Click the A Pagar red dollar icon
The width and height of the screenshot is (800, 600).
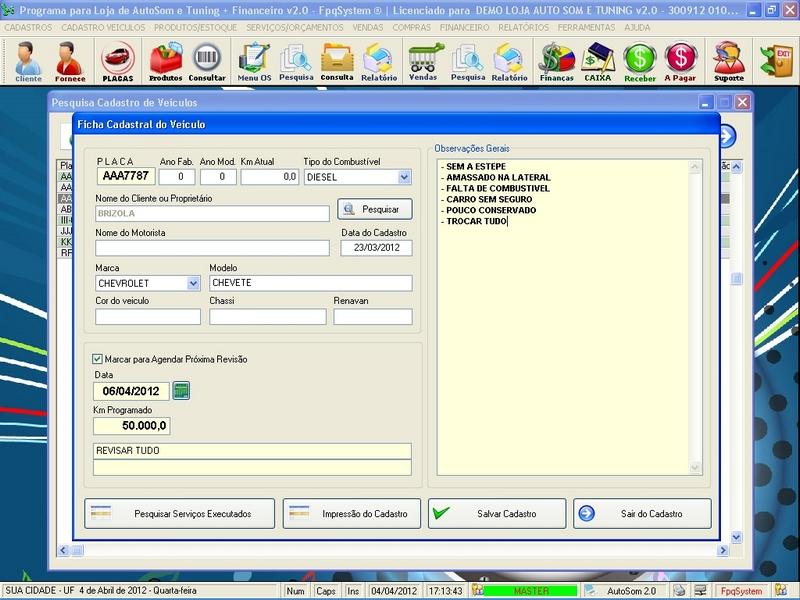point(680,61)
